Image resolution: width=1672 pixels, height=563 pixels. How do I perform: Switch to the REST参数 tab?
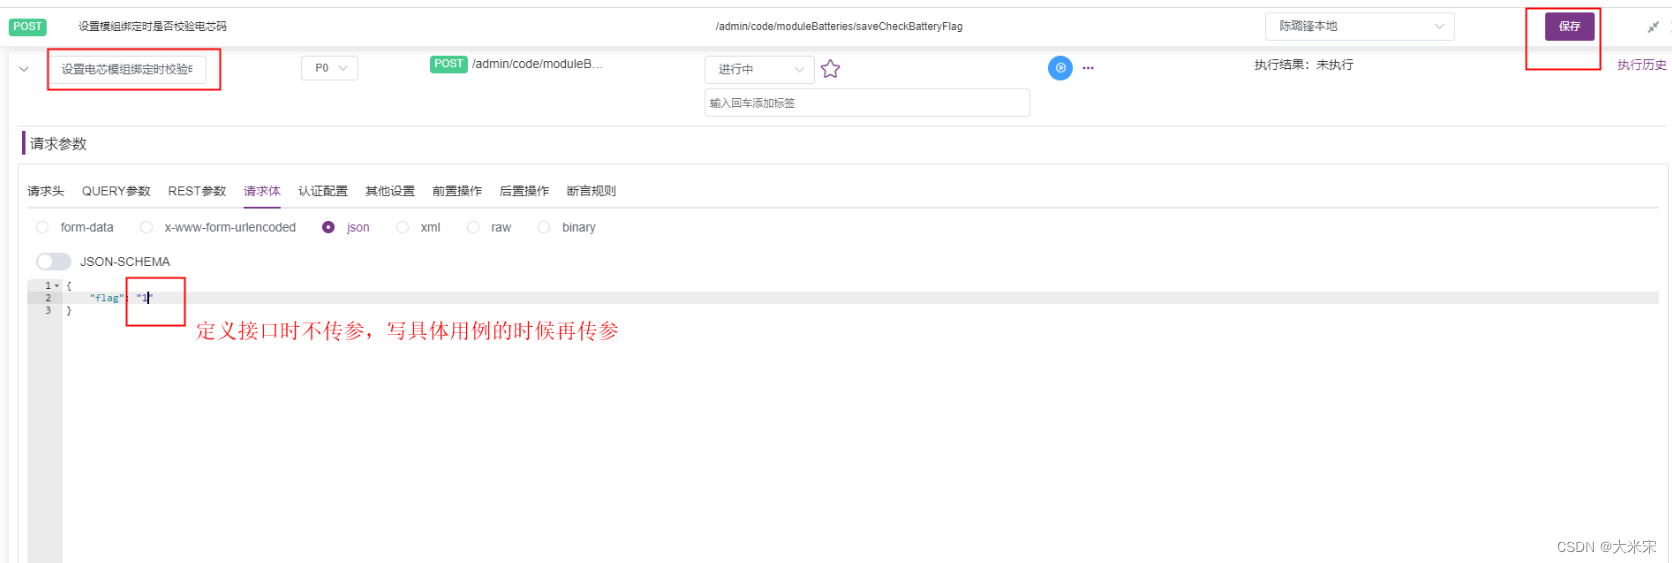[197, 191]
